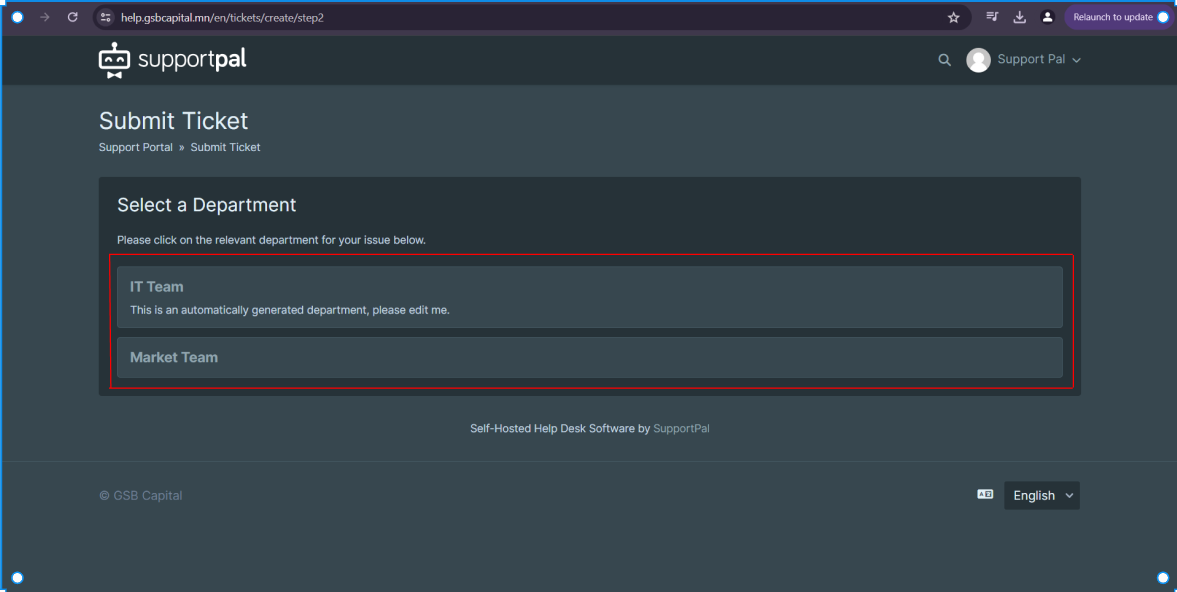Focus the browser address bar URL
Screen dimensions: 1177x592
(x=222, y=17)
